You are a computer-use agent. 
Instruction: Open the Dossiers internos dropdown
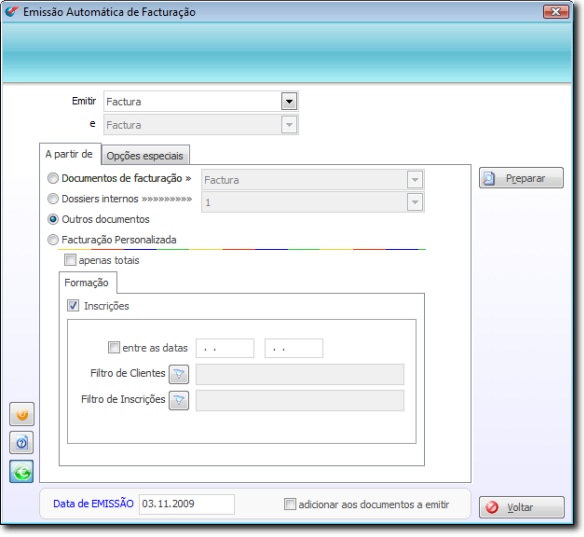415,202
